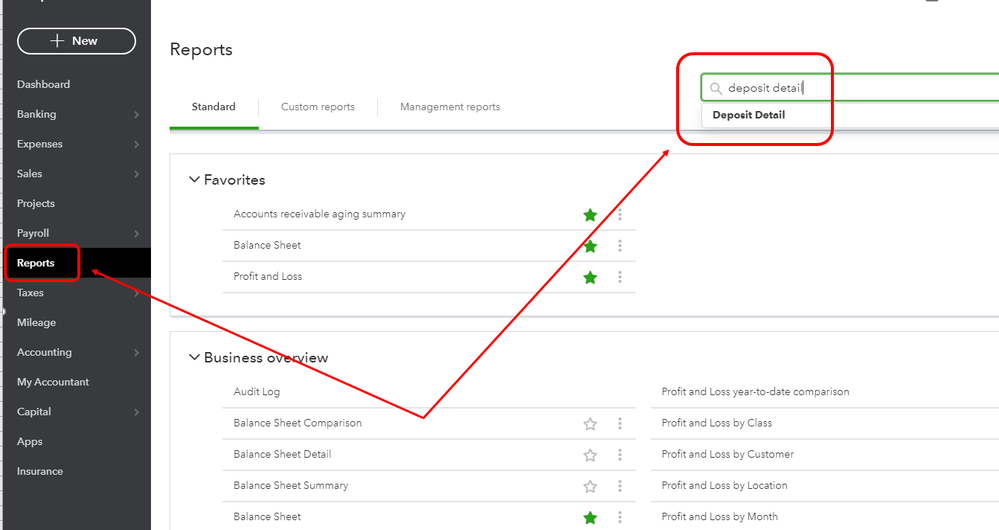Viewport: 999px width, 530px height.
Task: Unfavorite Profit and Loss star
Action: 590,278
